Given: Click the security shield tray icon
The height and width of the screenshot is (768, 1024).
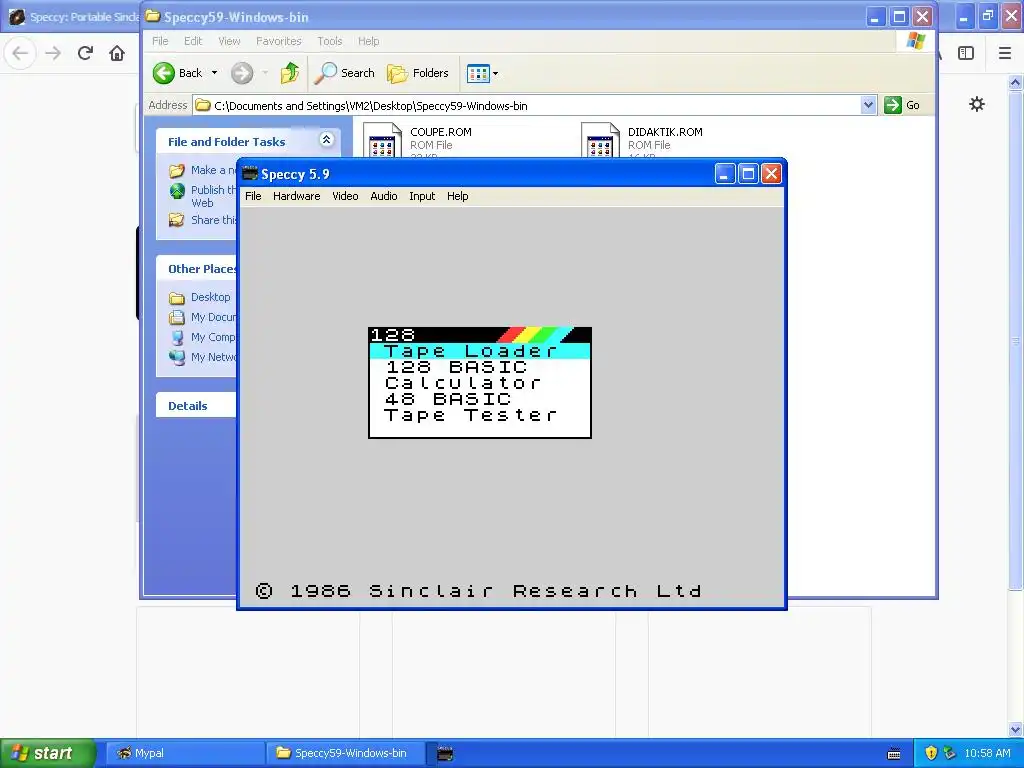Looking at the screenshot, I should tap(931, 753).
